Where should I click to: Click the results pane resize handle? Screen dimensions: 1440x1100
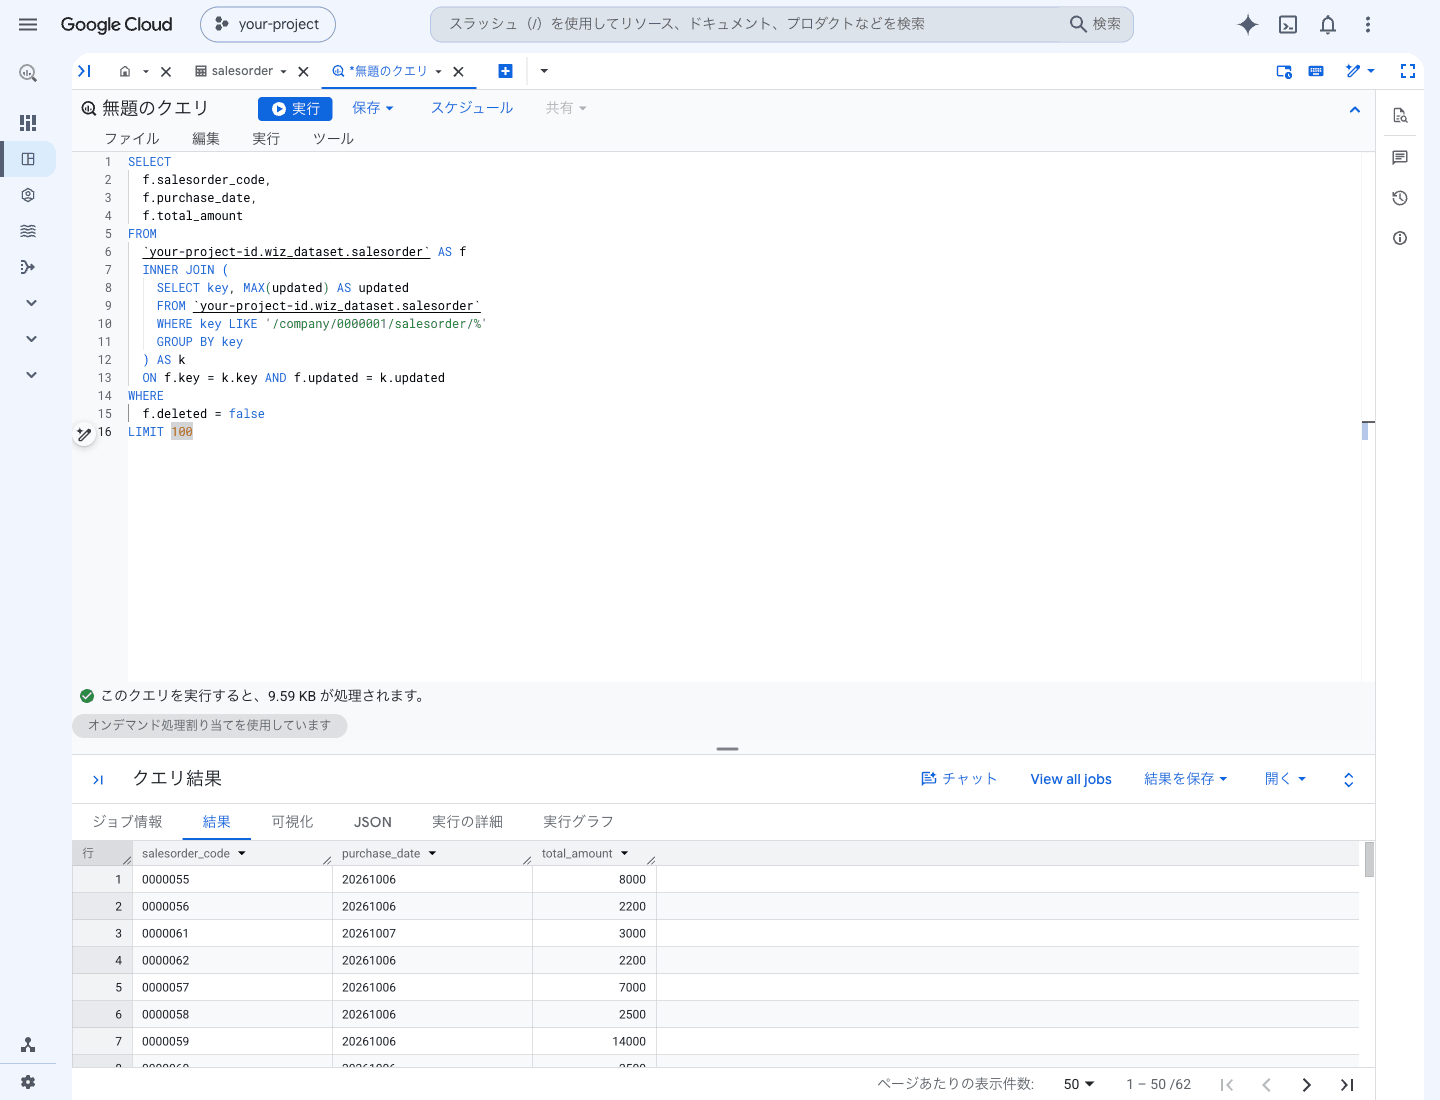click(727, 749)
